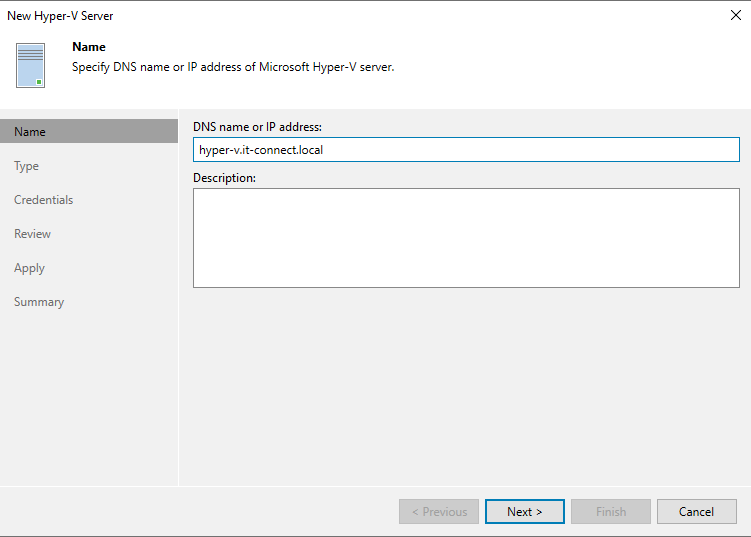This screenshot has height=537, width=751.
Task: Focus the Description text area
Action: [466, 238]
